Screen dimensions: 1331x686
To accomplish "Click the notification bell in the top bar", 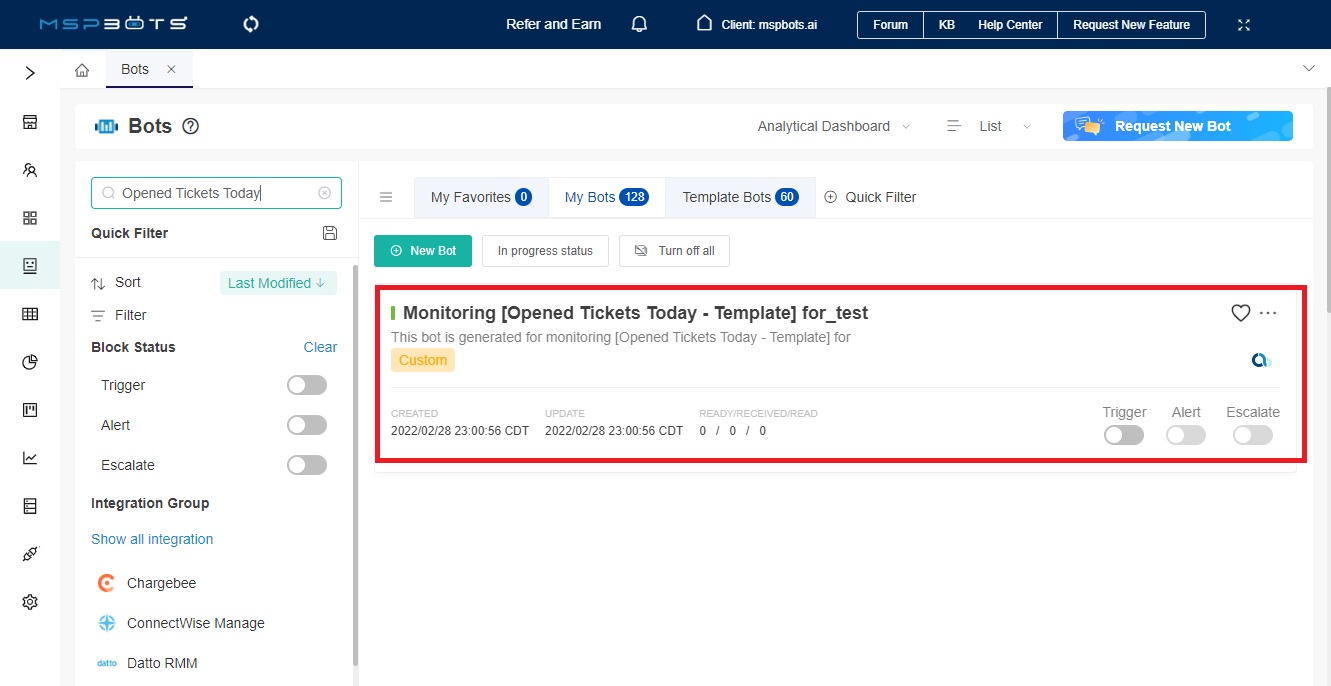I will [639, 24].
